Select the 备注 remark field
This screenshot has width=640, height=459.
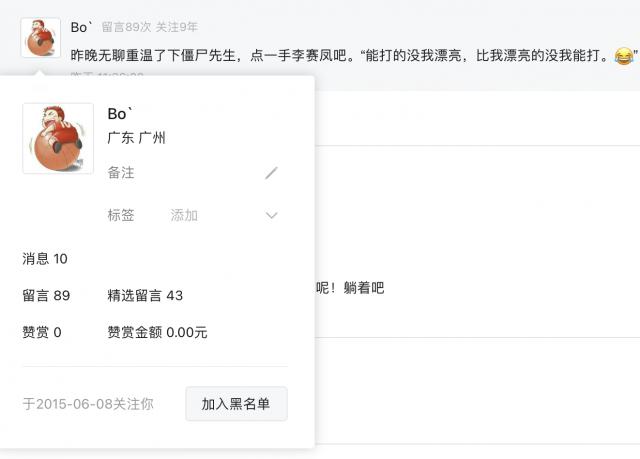click(121, 173)
